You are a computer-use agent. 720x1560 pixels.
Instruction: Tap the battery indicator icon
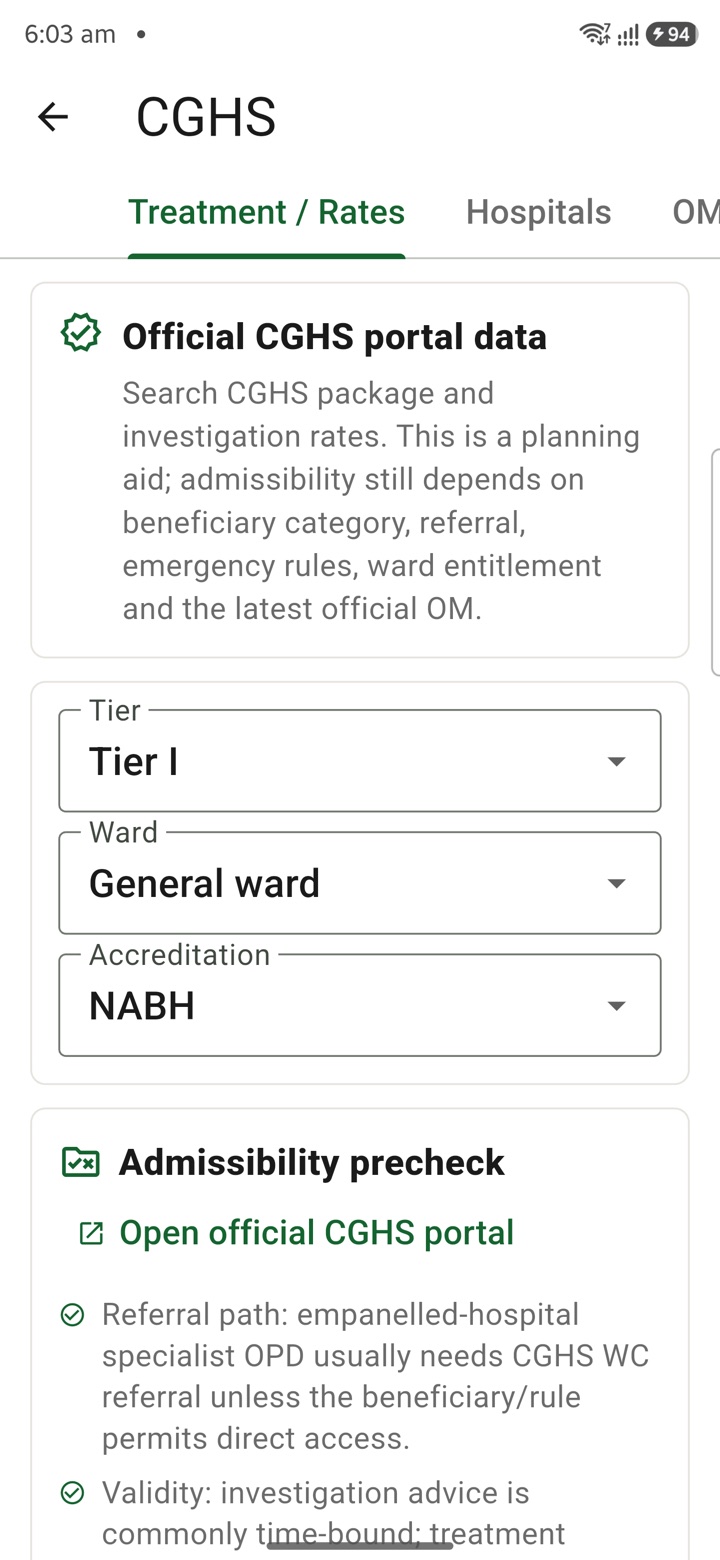[671, 34]
